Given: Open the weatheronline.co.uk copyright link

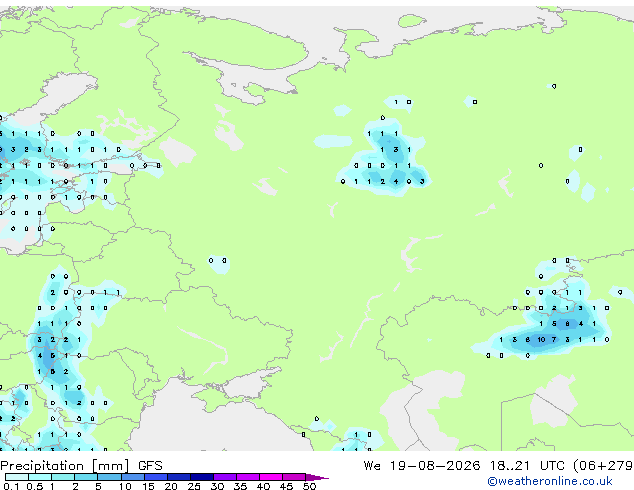Looking at the screenshot, I should pos(550,481).
